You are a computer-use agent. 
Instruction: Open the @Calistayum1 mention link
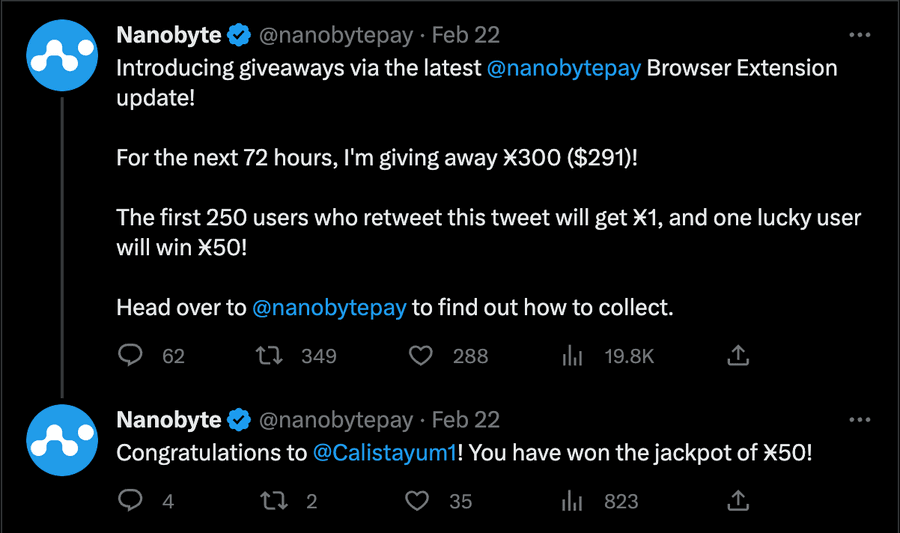385,453
